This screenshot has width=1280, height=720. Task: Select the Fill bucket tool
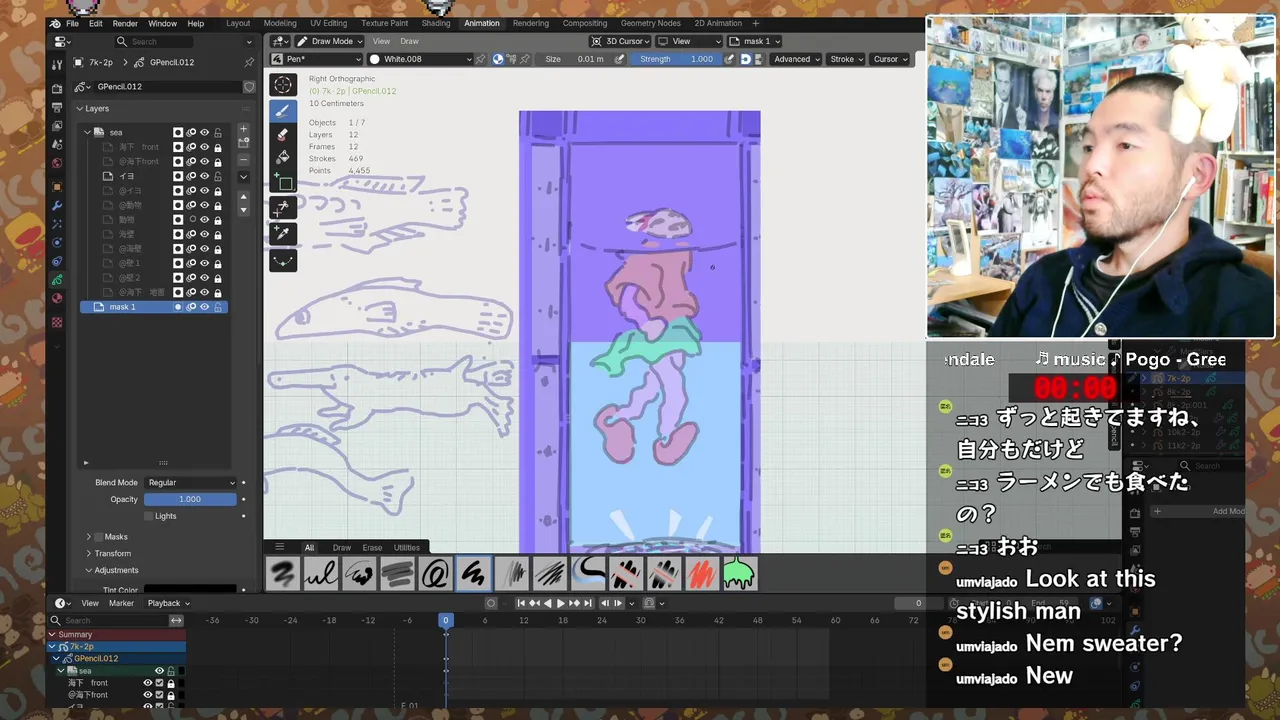[x=283, y=158]
